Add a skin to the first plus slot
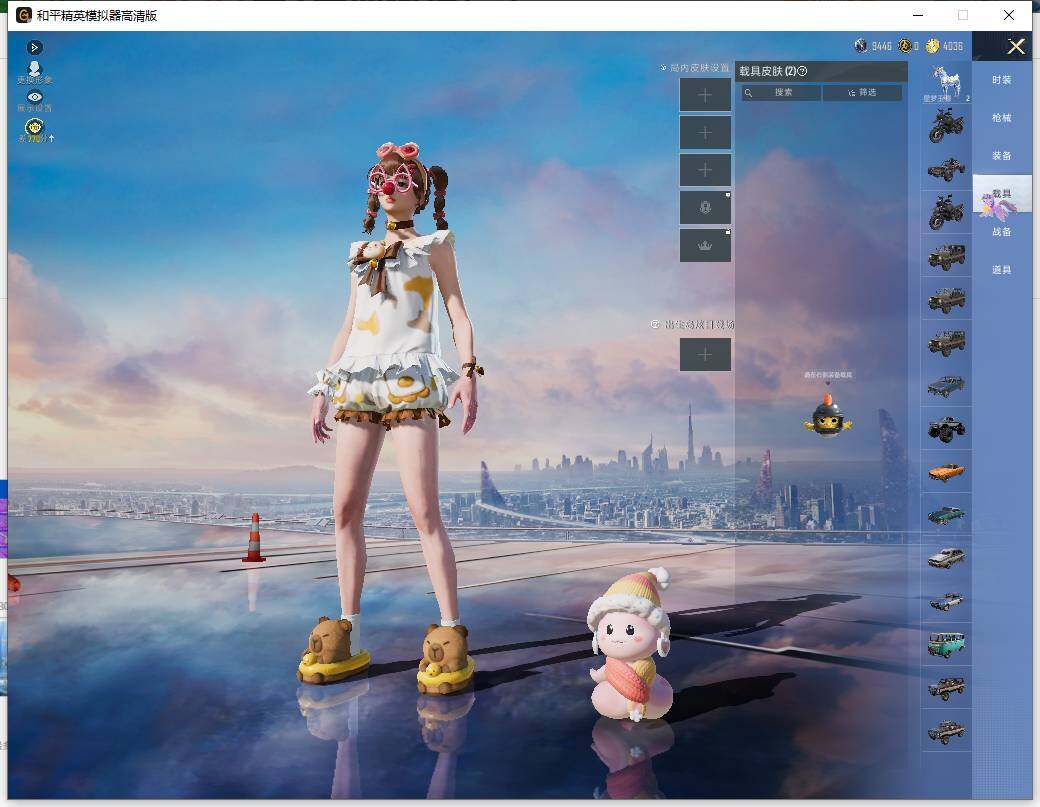This screenshot has width=1040, height=807. point(705,95)
